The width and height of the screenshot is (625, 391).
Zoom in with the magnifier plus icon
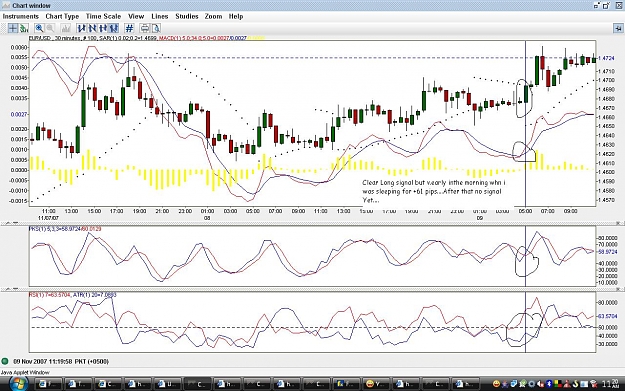(x=39, y=28)
